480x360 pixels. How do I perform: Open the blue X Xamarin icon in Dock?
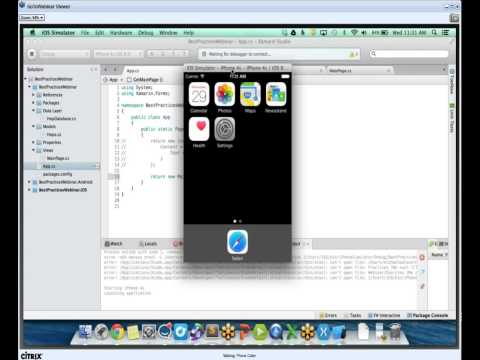[324, 332]
